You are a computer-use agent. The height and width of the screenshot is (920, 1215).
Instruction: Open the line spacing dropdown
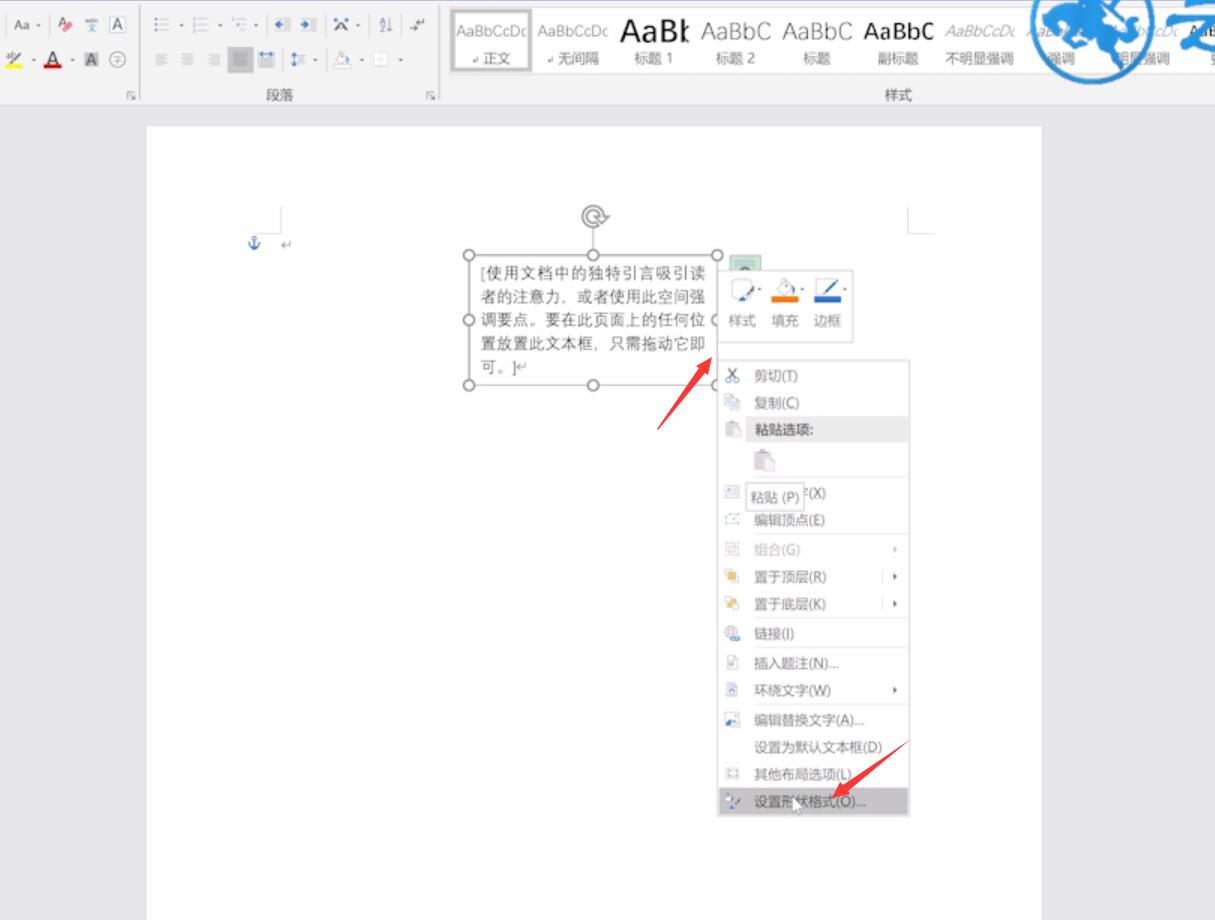pos(303,60)
